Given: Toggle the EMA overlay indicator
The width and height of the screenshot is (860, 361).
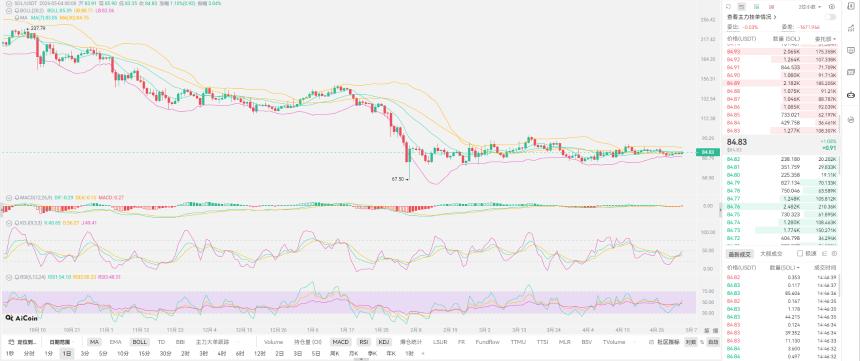Looking at the screenshot, I should coord(115,342).
